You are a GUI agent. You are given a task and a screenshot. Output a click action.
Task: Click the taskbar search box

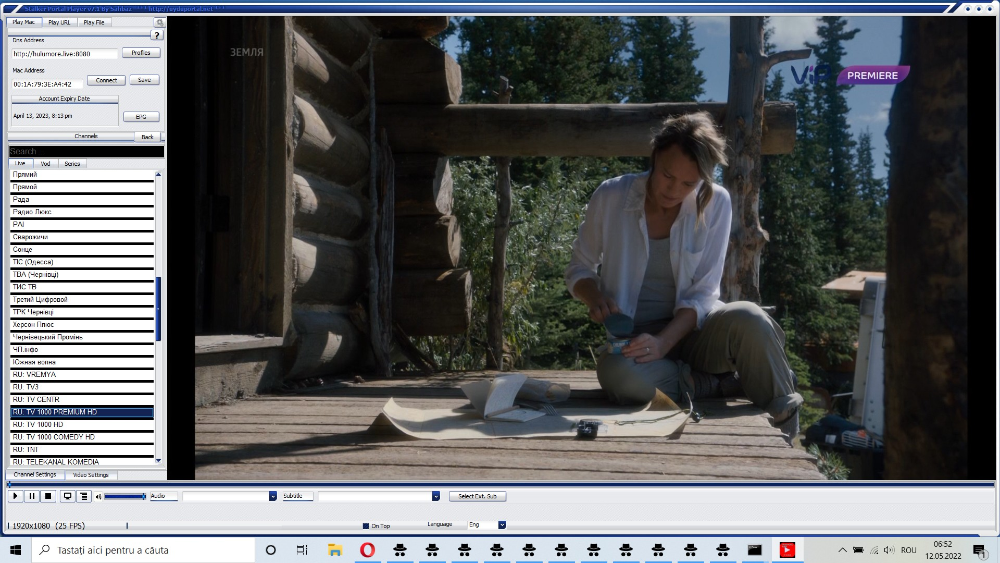pos(143,550)
